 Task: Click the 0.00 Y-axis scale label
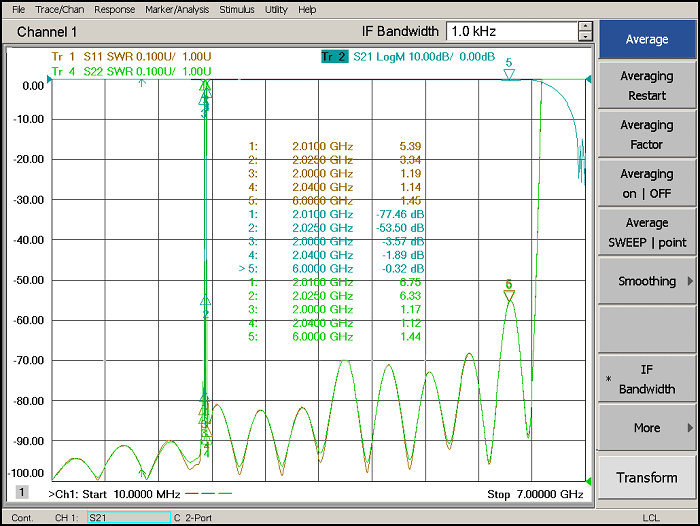[33, 86]
